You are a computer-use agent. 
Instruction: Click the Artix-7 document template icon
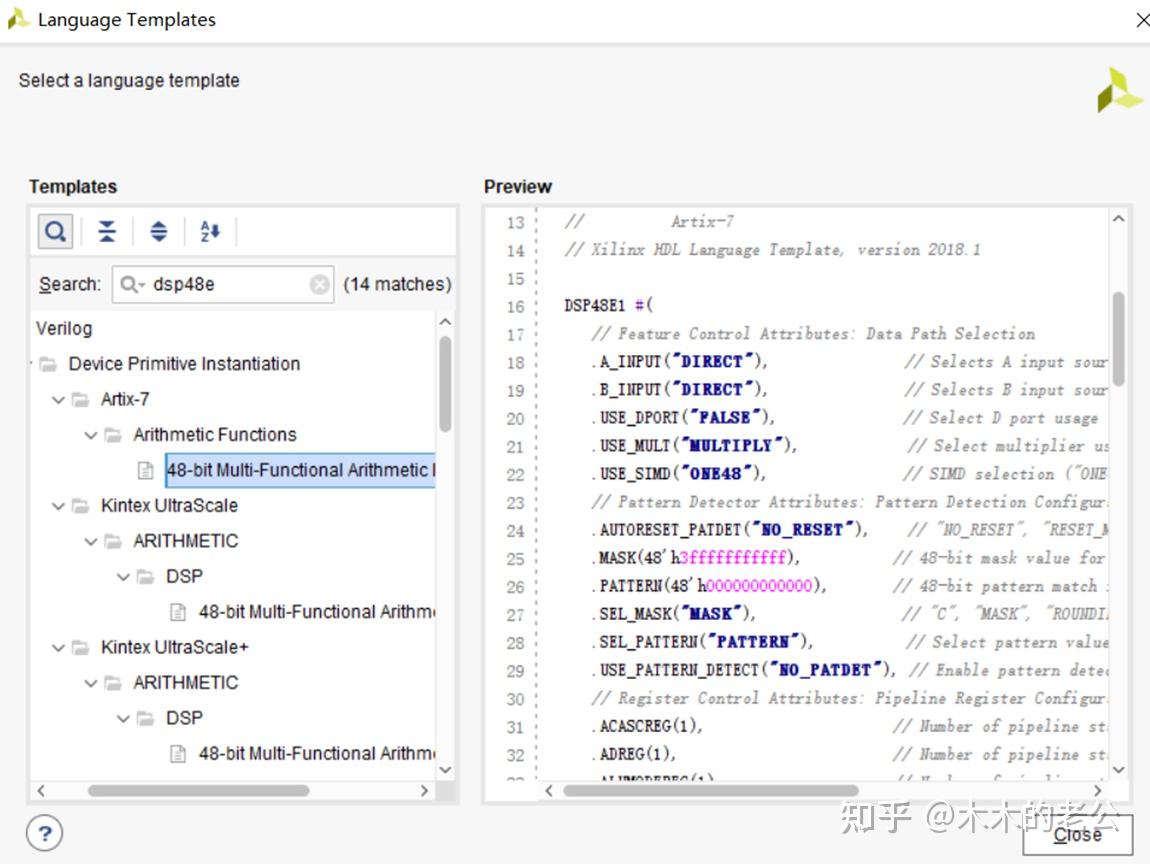(146, 470)
